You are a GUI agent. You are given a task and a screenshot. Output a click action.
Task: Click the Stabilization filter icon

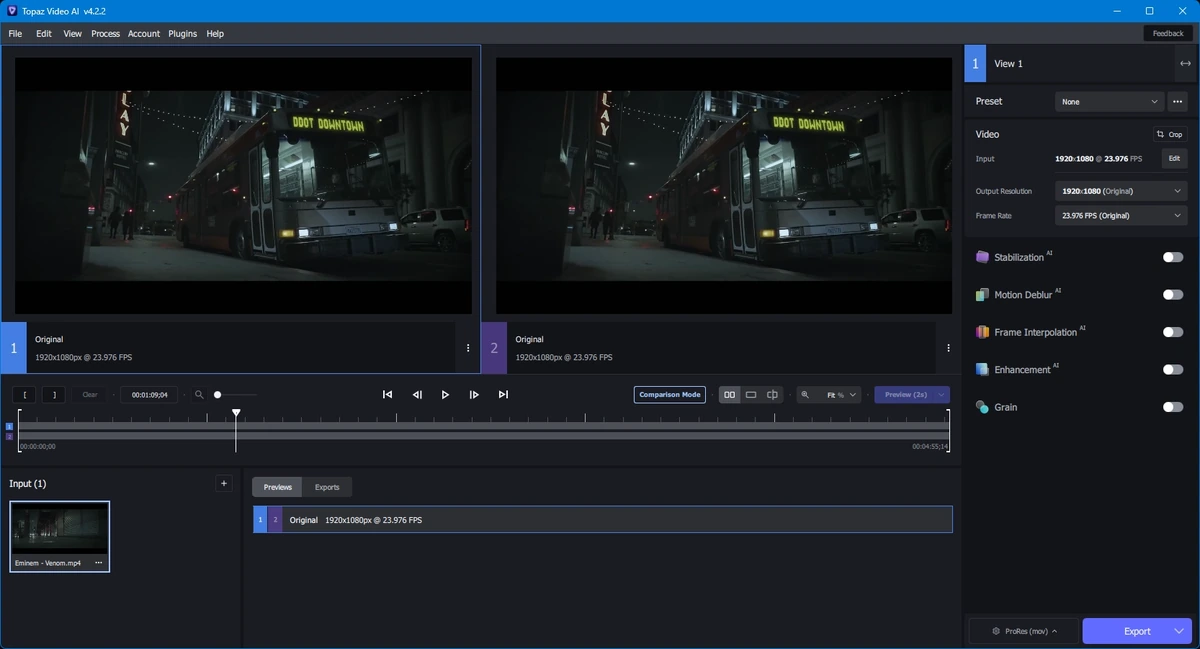982,257
